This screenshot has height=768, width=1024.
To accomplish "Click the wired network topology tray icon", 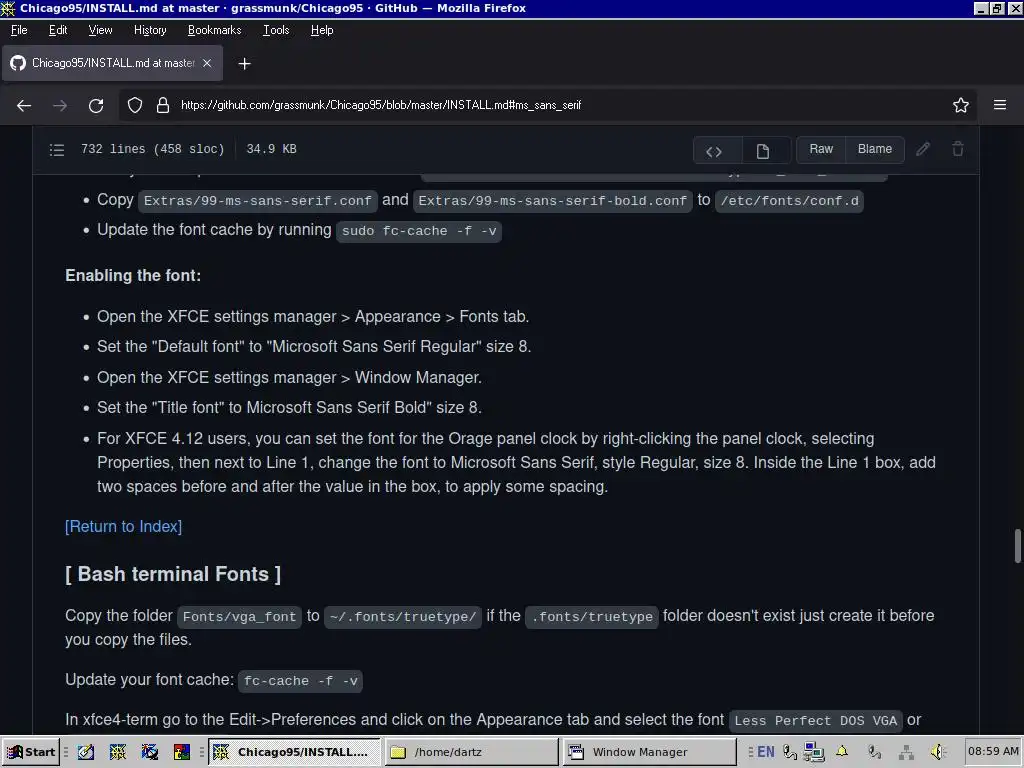I will pos(906,752).
